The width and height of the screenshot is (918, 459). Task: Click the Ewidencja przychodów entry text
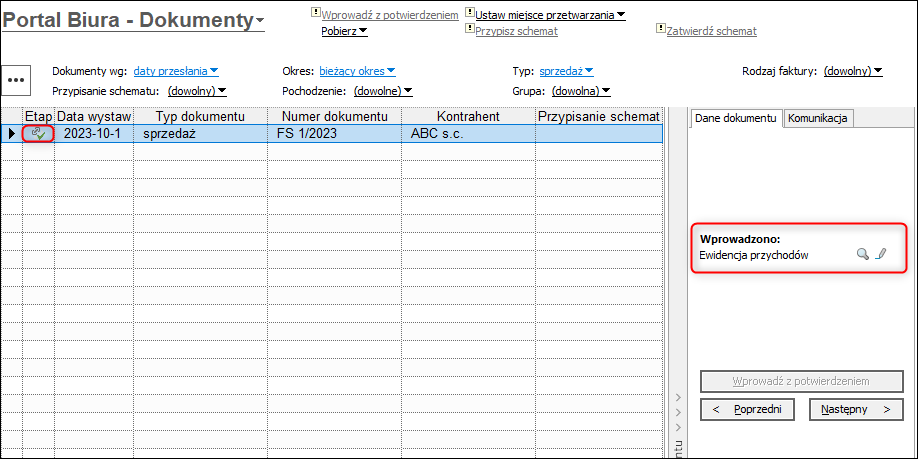(754, 255)
